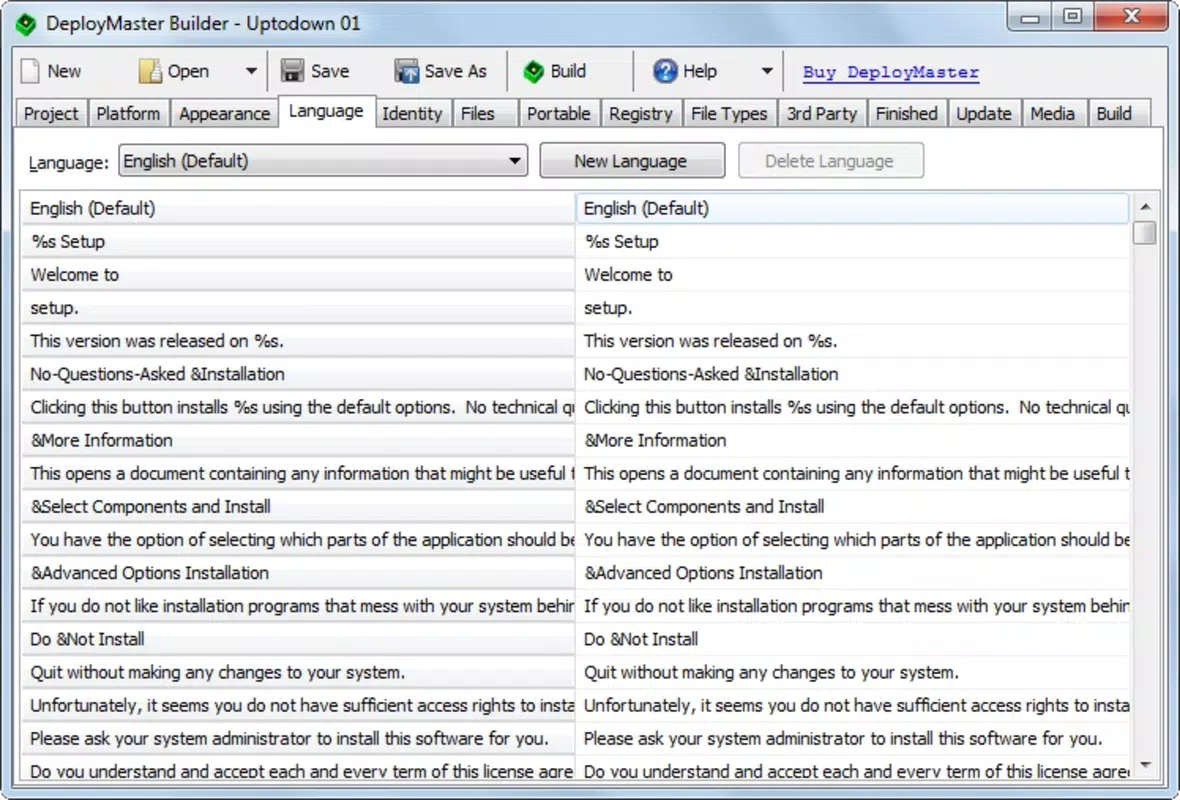The image size is (1180, 800).
Task: Expand the Open button dropdown arrow
Action: [x=251, y=71]
